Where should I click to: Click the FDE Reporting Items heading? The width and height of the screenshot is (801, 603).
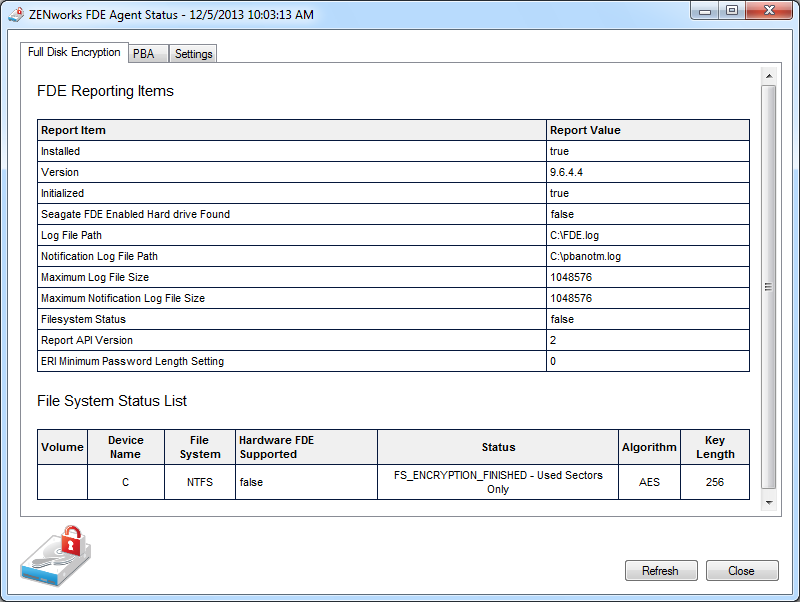(x=105, y=91)
